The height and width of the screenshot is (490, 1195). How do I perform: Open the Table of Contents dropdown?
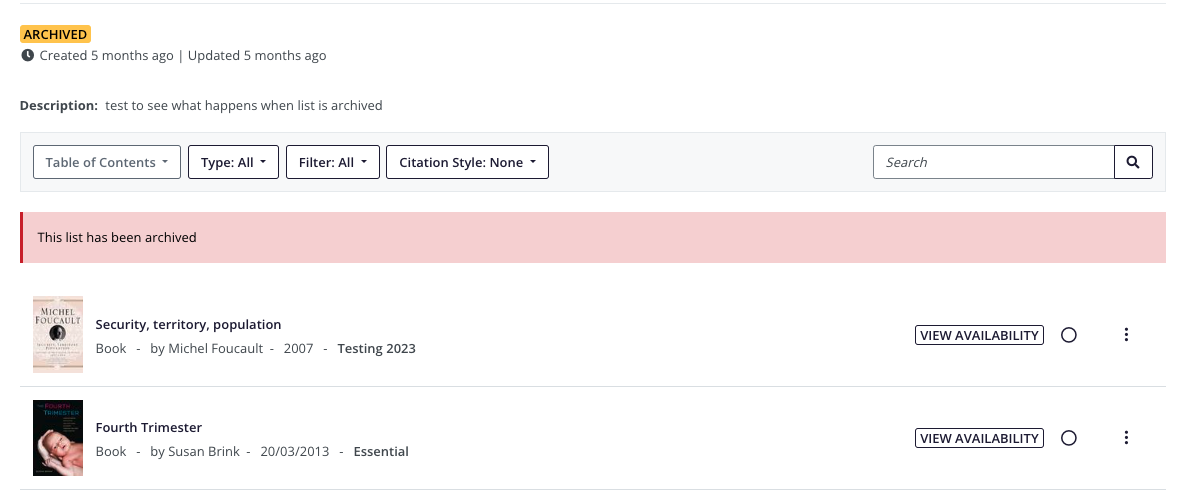(107, 162)
